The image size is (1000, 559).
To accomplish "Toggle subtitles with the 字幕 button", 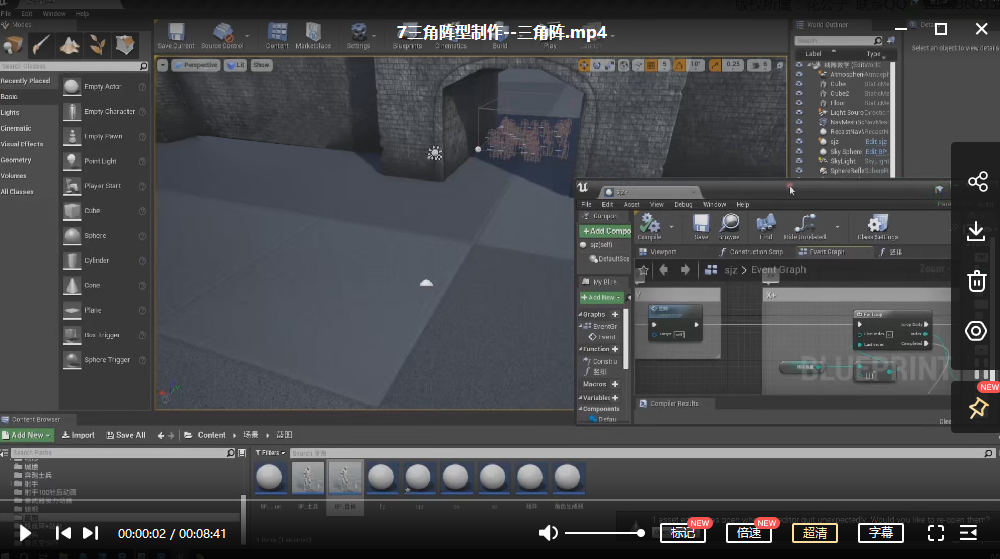I will (881, 533).
